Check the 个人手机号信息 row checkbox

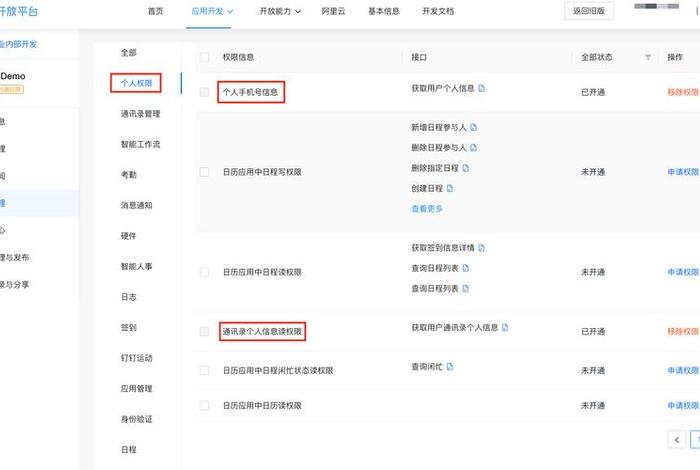pos(204,92)
